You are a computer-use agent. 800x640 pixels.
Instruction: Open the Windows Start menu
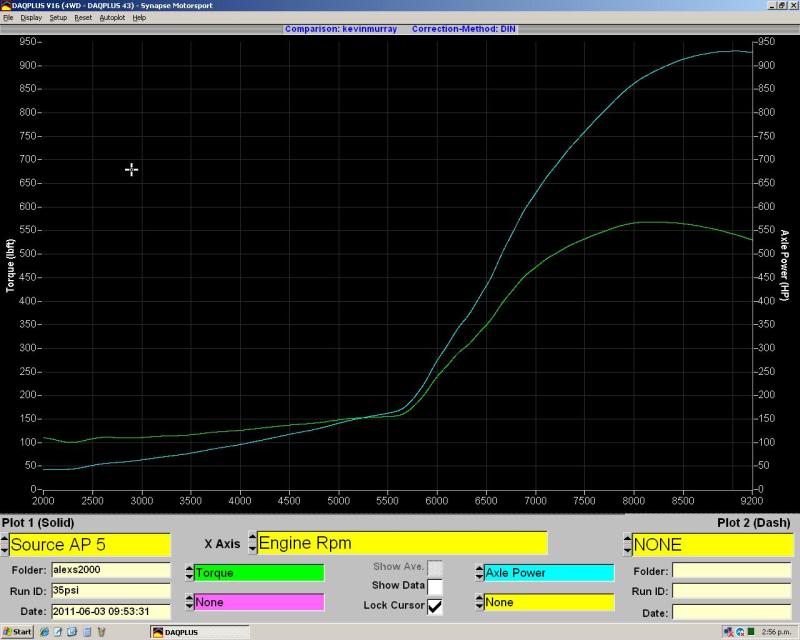point(17,632)
